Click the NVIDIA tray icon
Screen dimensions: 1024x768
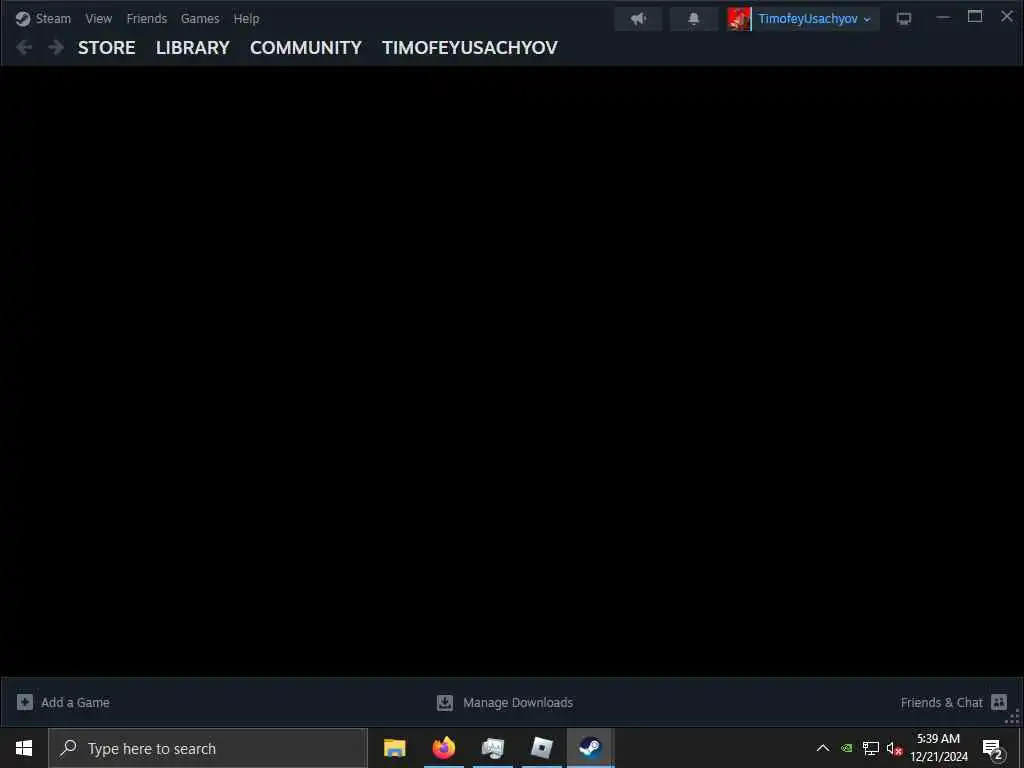pos(846,748)
